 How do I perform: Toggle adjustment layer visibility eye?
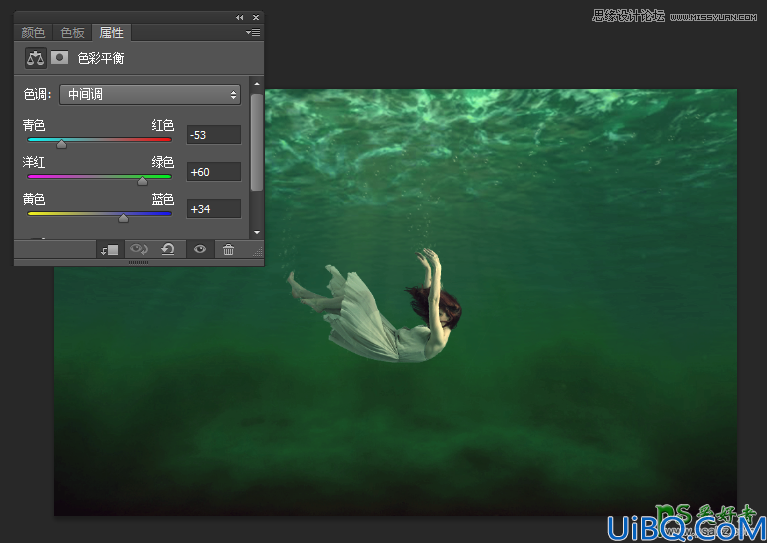click(x=200, y=249)
